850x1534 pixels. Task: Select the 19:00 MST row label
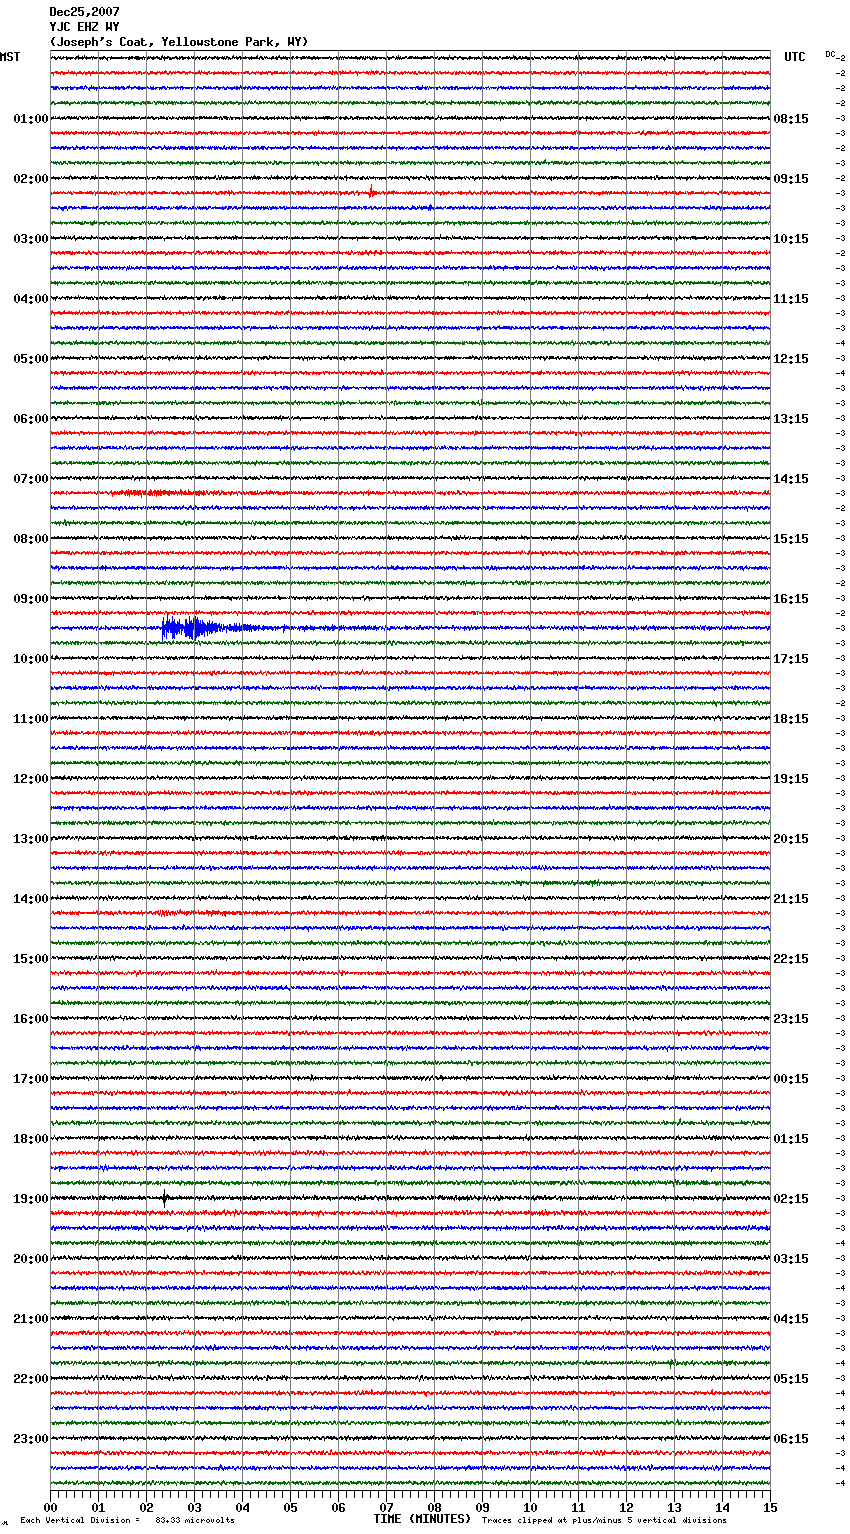click(x=31, y=1199)
